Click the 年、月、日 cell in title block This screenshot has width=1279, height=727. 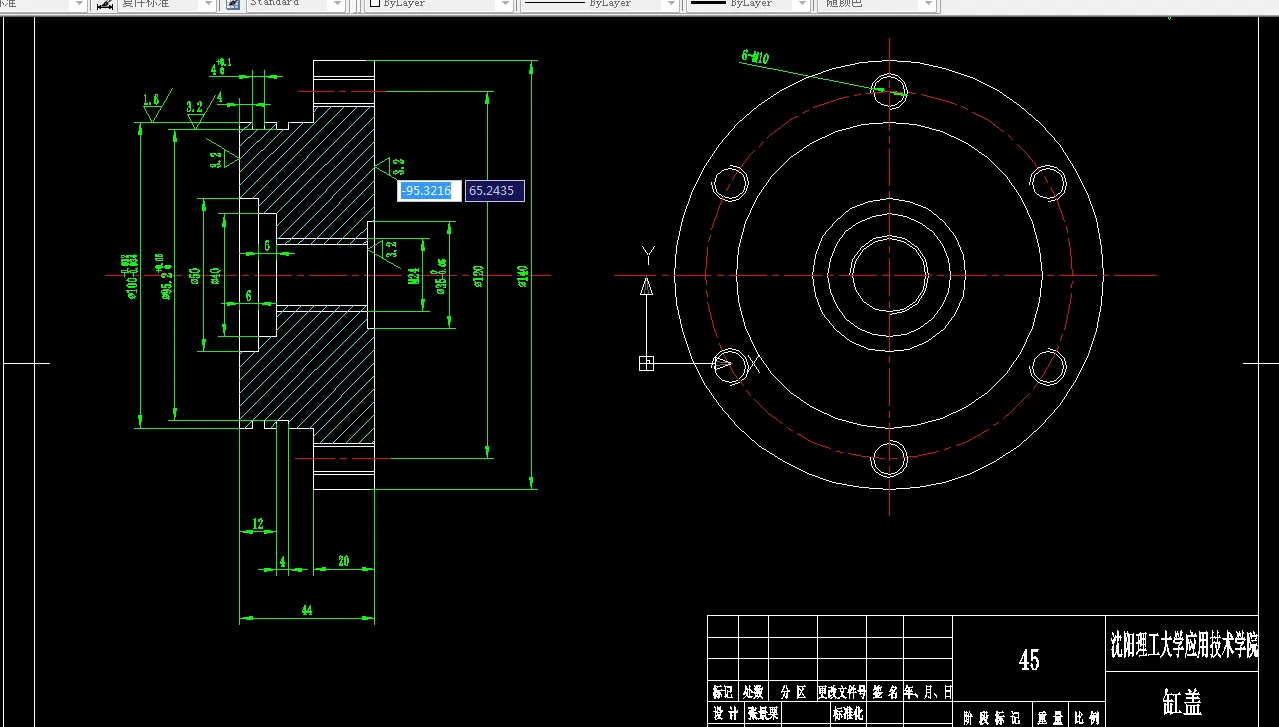928,691
